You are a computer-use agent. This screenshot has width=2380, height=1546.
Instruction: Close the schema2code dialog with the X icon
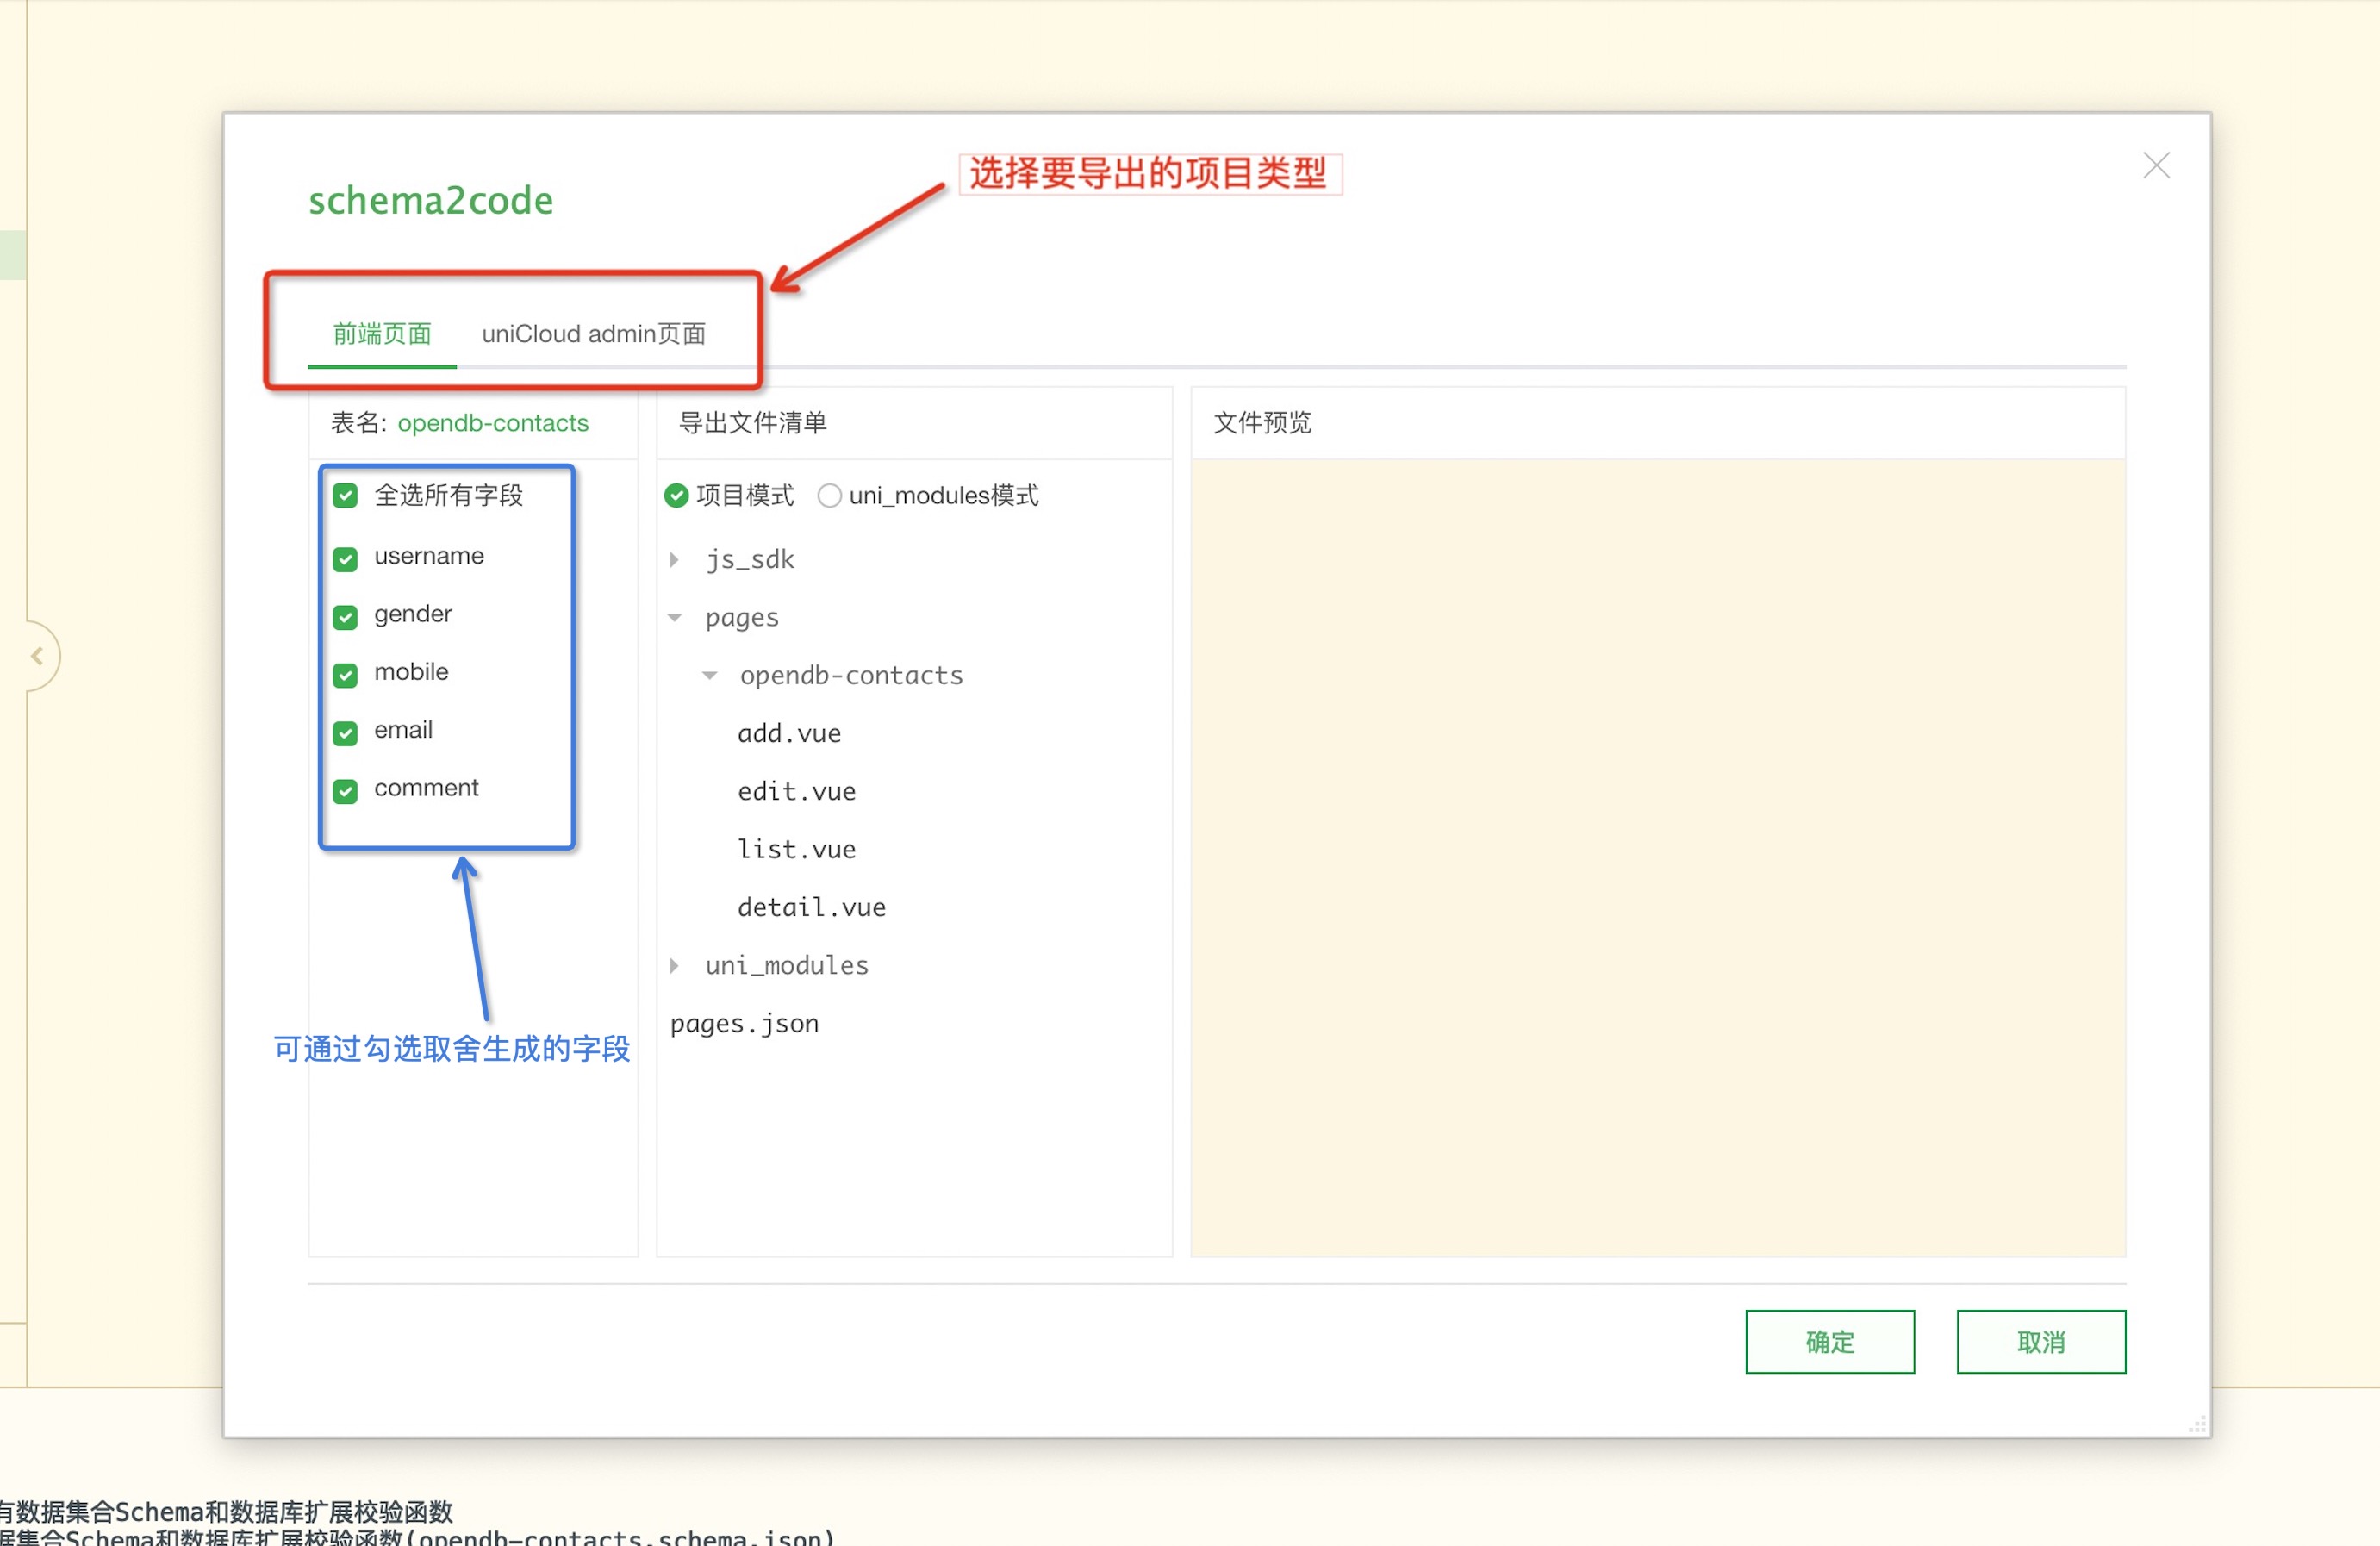click(2155, 165)
